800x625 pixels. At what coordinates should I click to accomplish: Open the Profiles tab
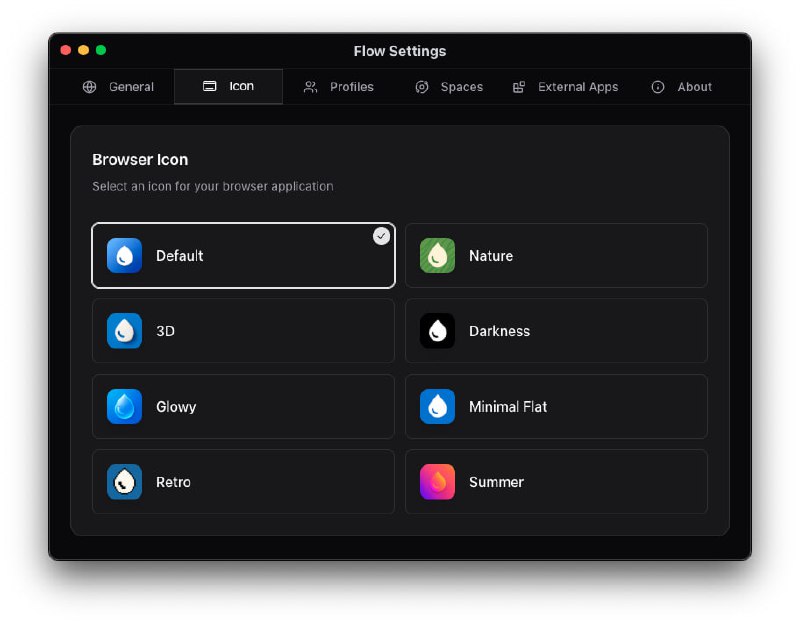pyautogui.click(x=340, y=87)
